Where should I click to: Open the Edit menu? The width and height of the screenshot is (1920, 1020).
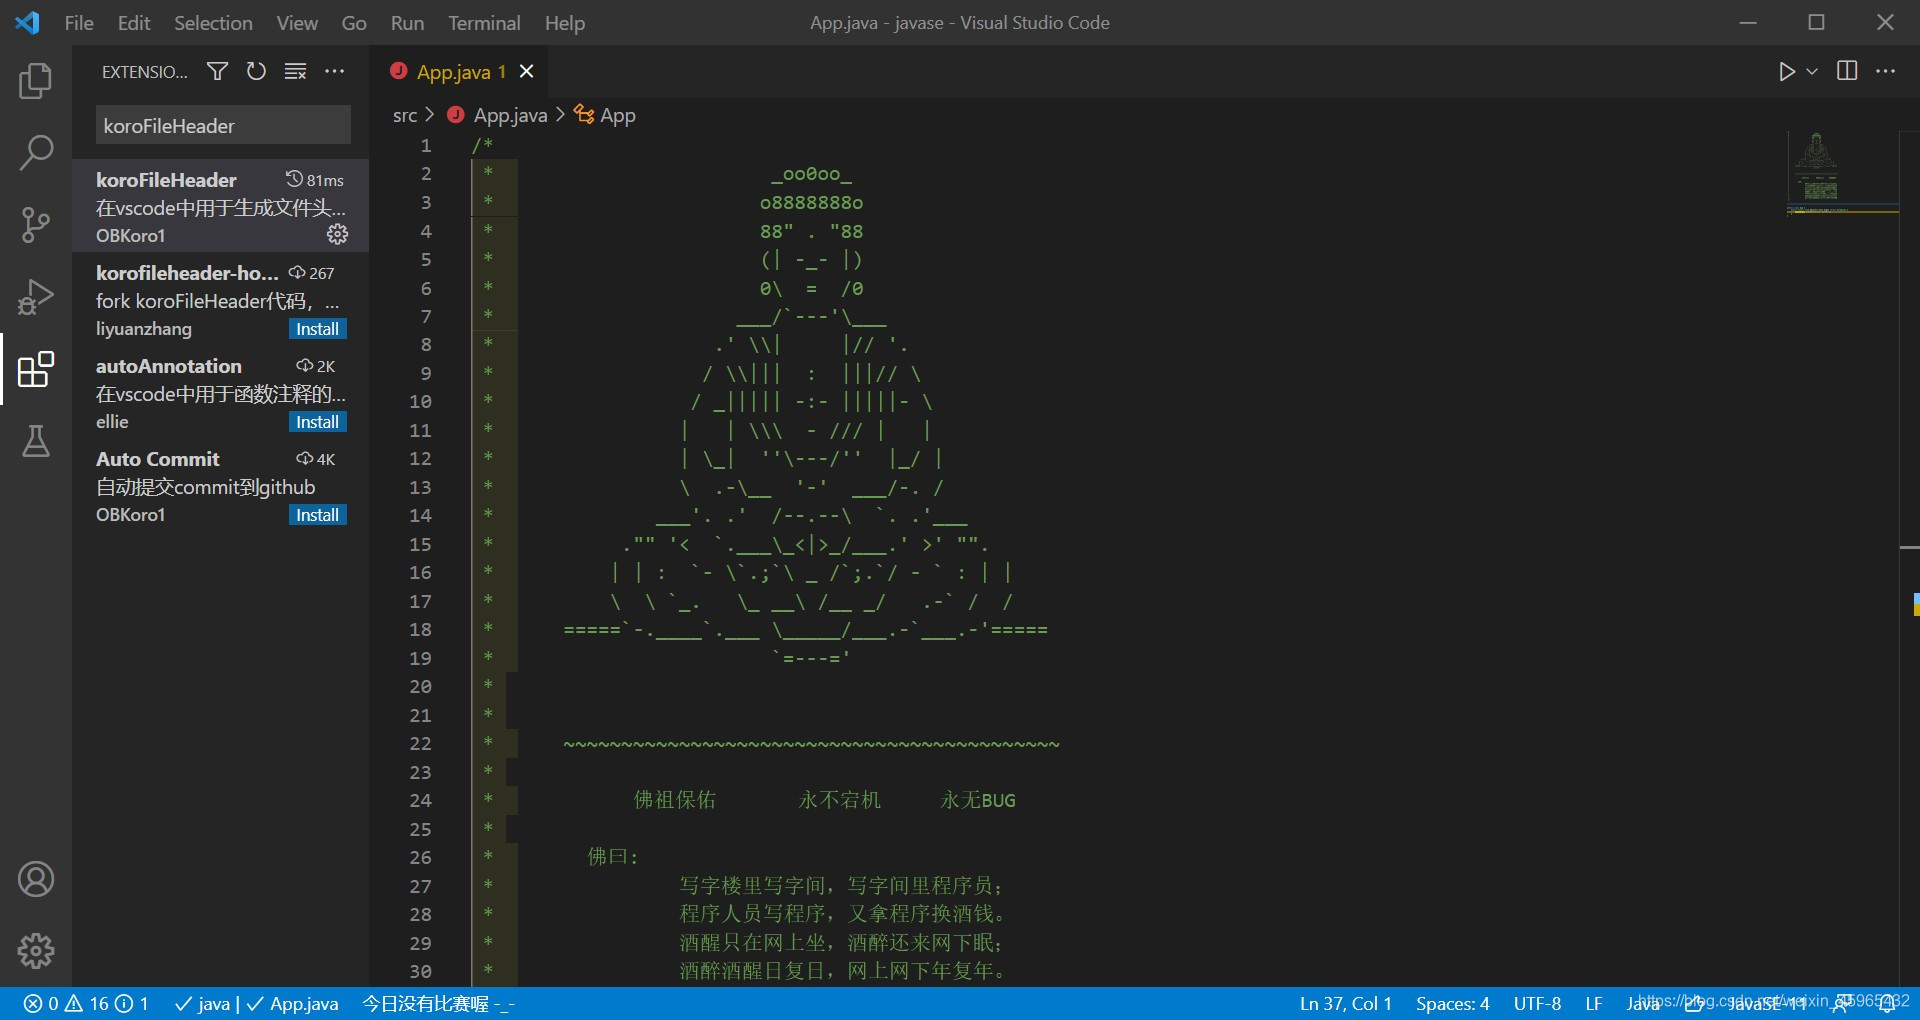134,23
